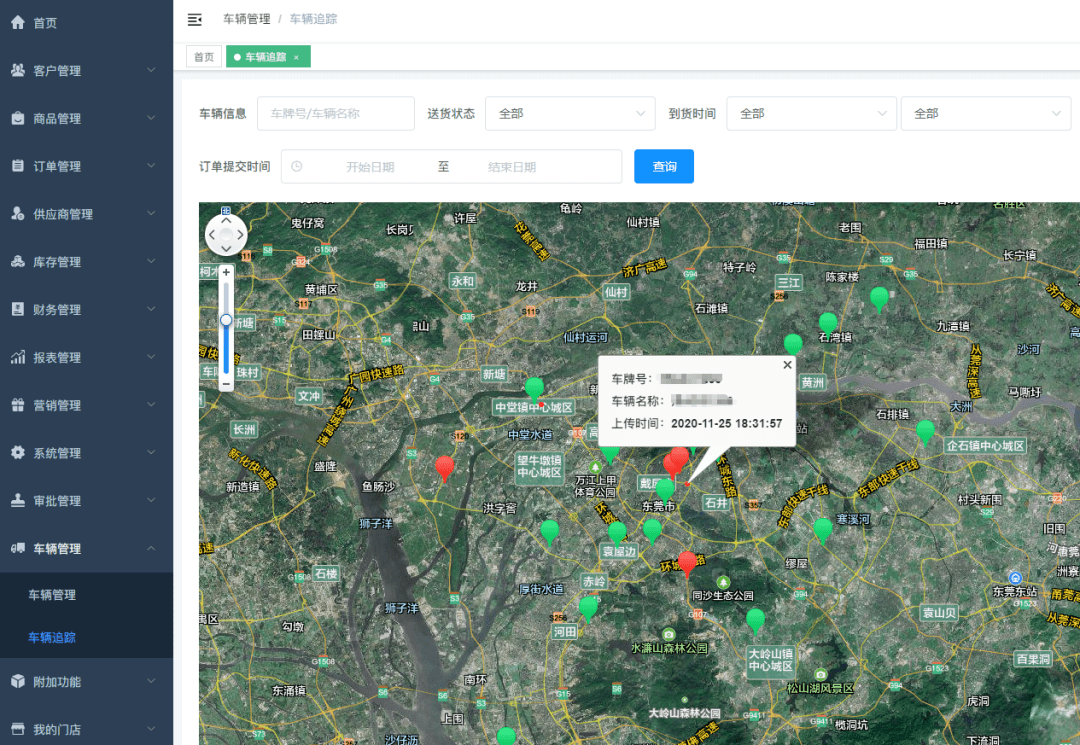Viewport: 1080px width, 745px height.
Task: Close the vehicle info popup
Action: 786,366
